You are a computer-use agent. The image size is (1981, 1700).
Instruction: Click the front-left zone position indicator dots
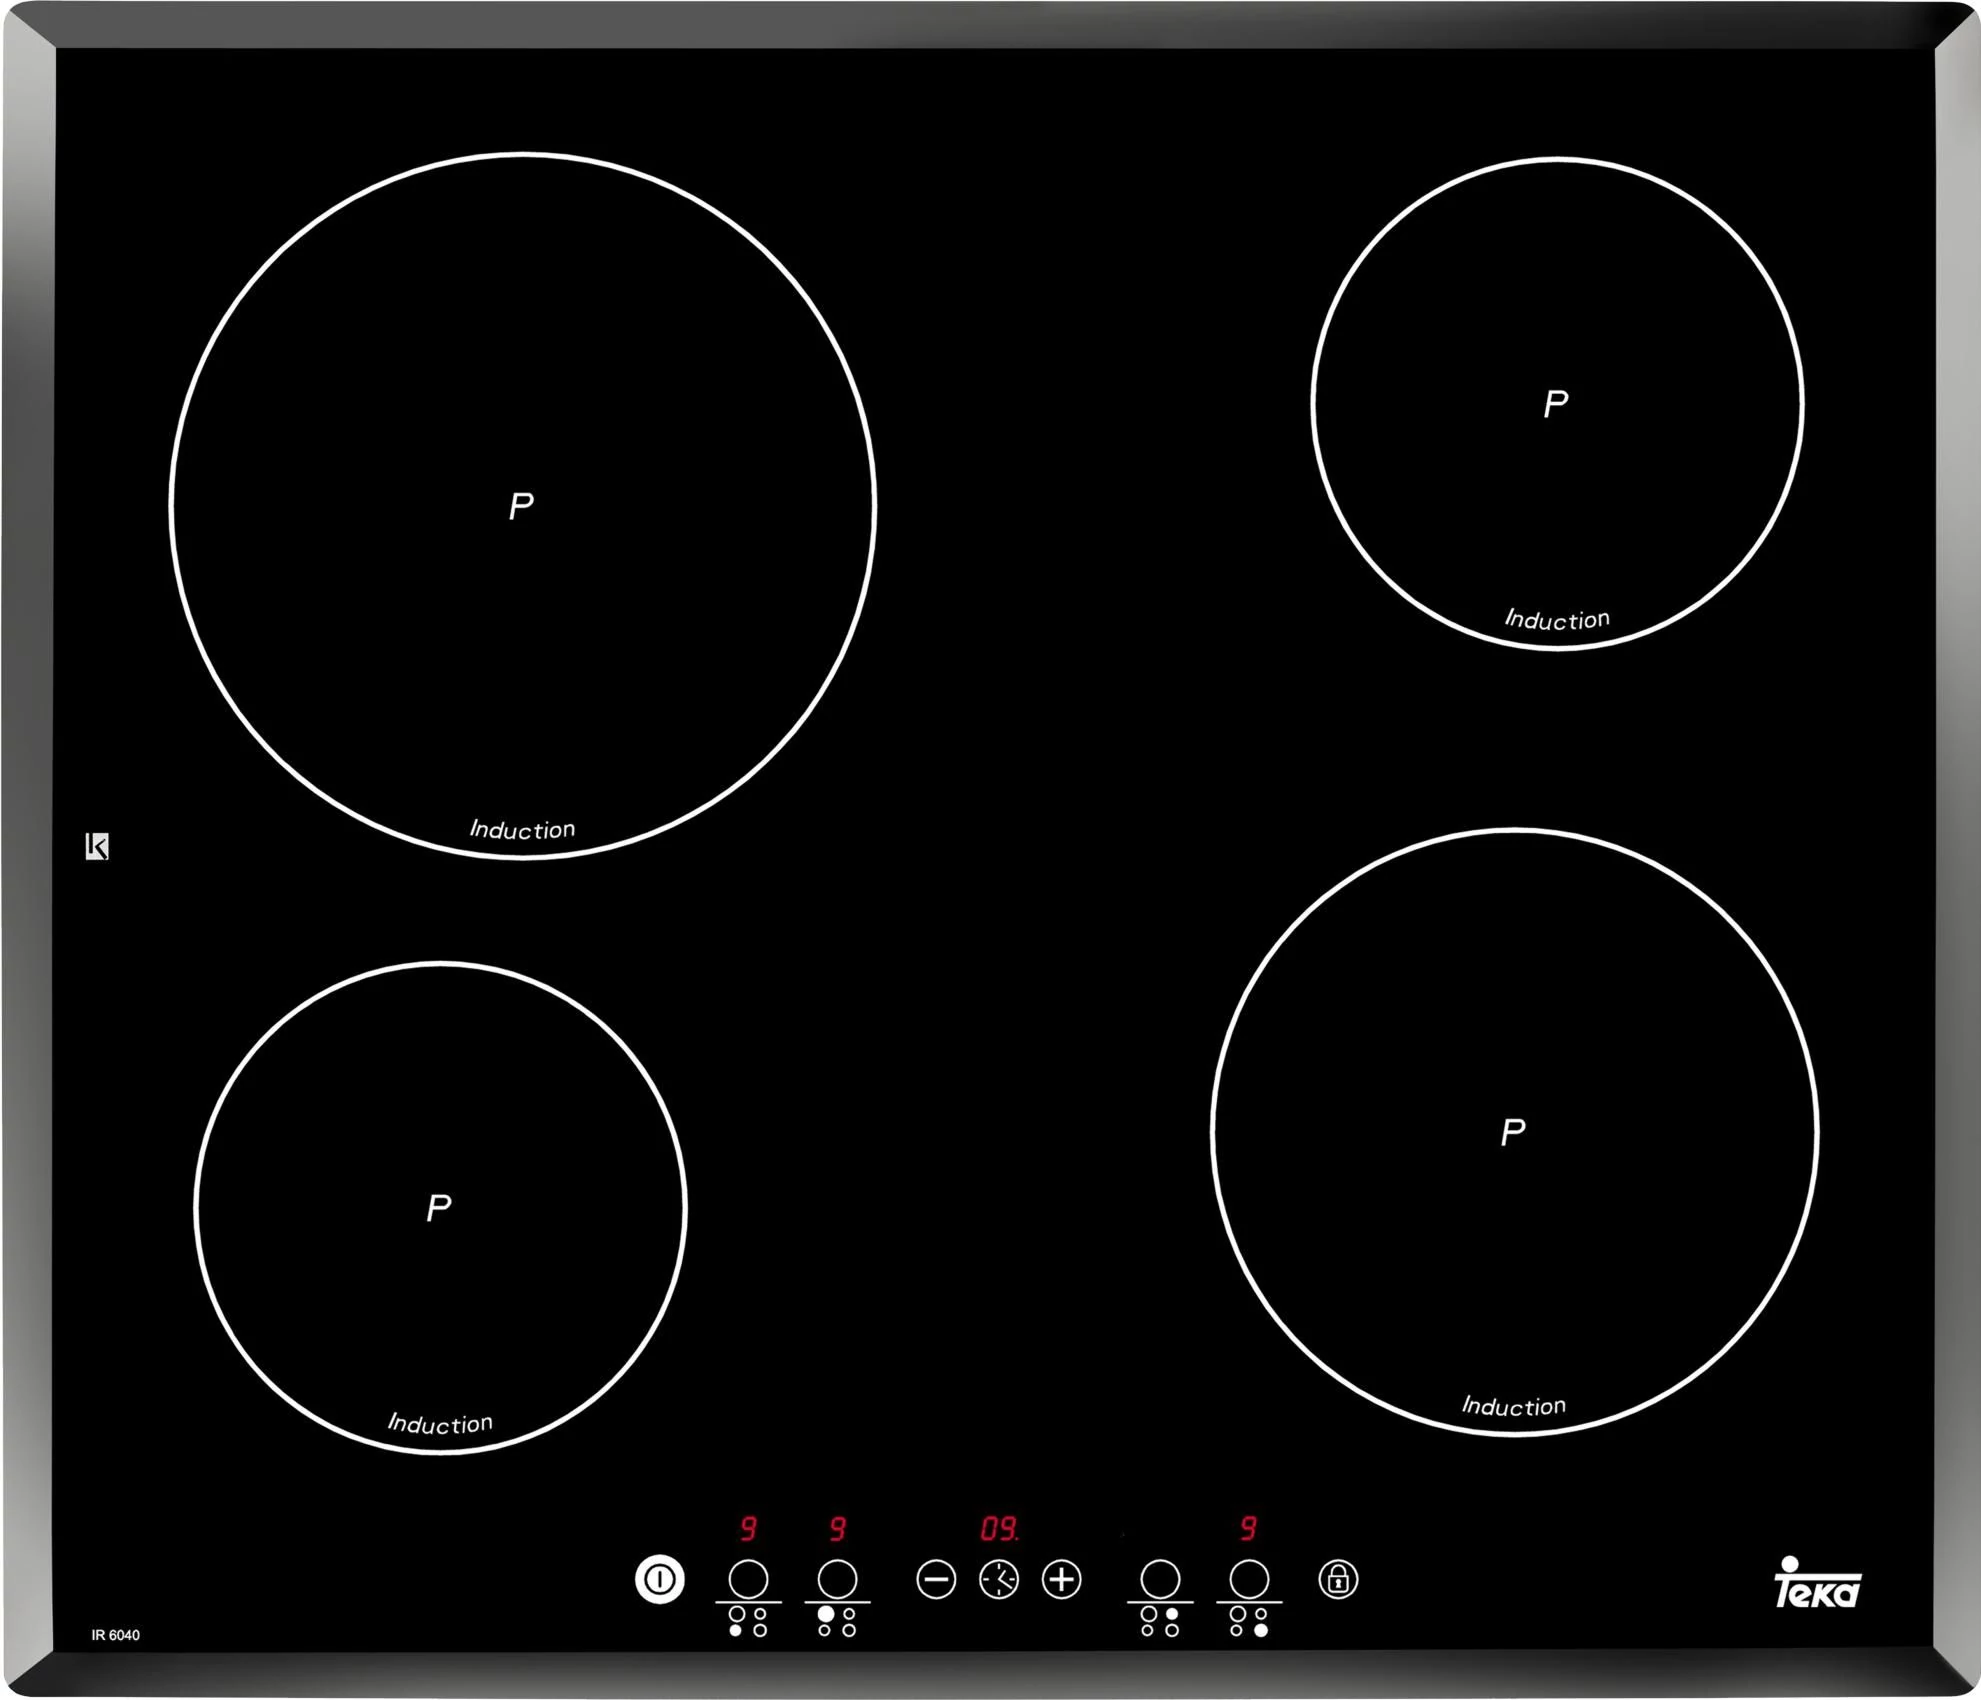click(748, 1622)
